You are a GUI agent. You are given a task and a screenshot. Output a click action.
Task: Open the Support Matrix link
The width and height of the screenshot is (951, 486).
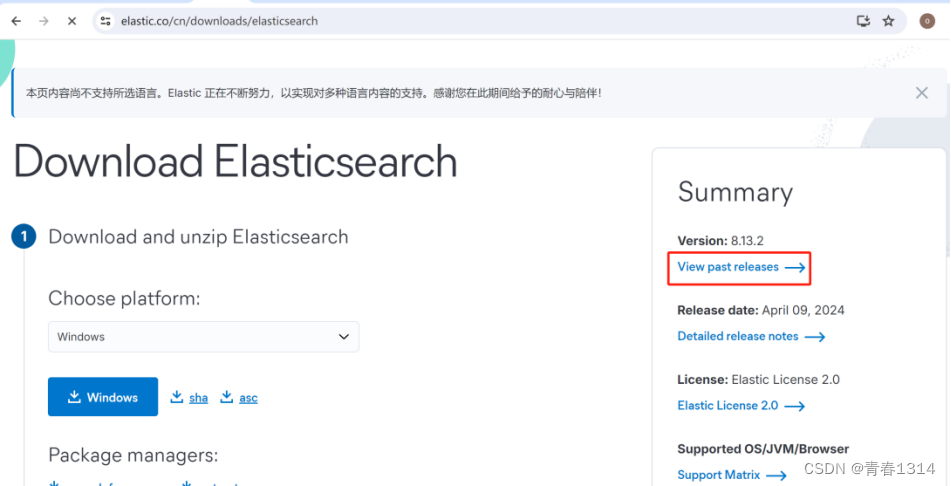click(732, 474)
